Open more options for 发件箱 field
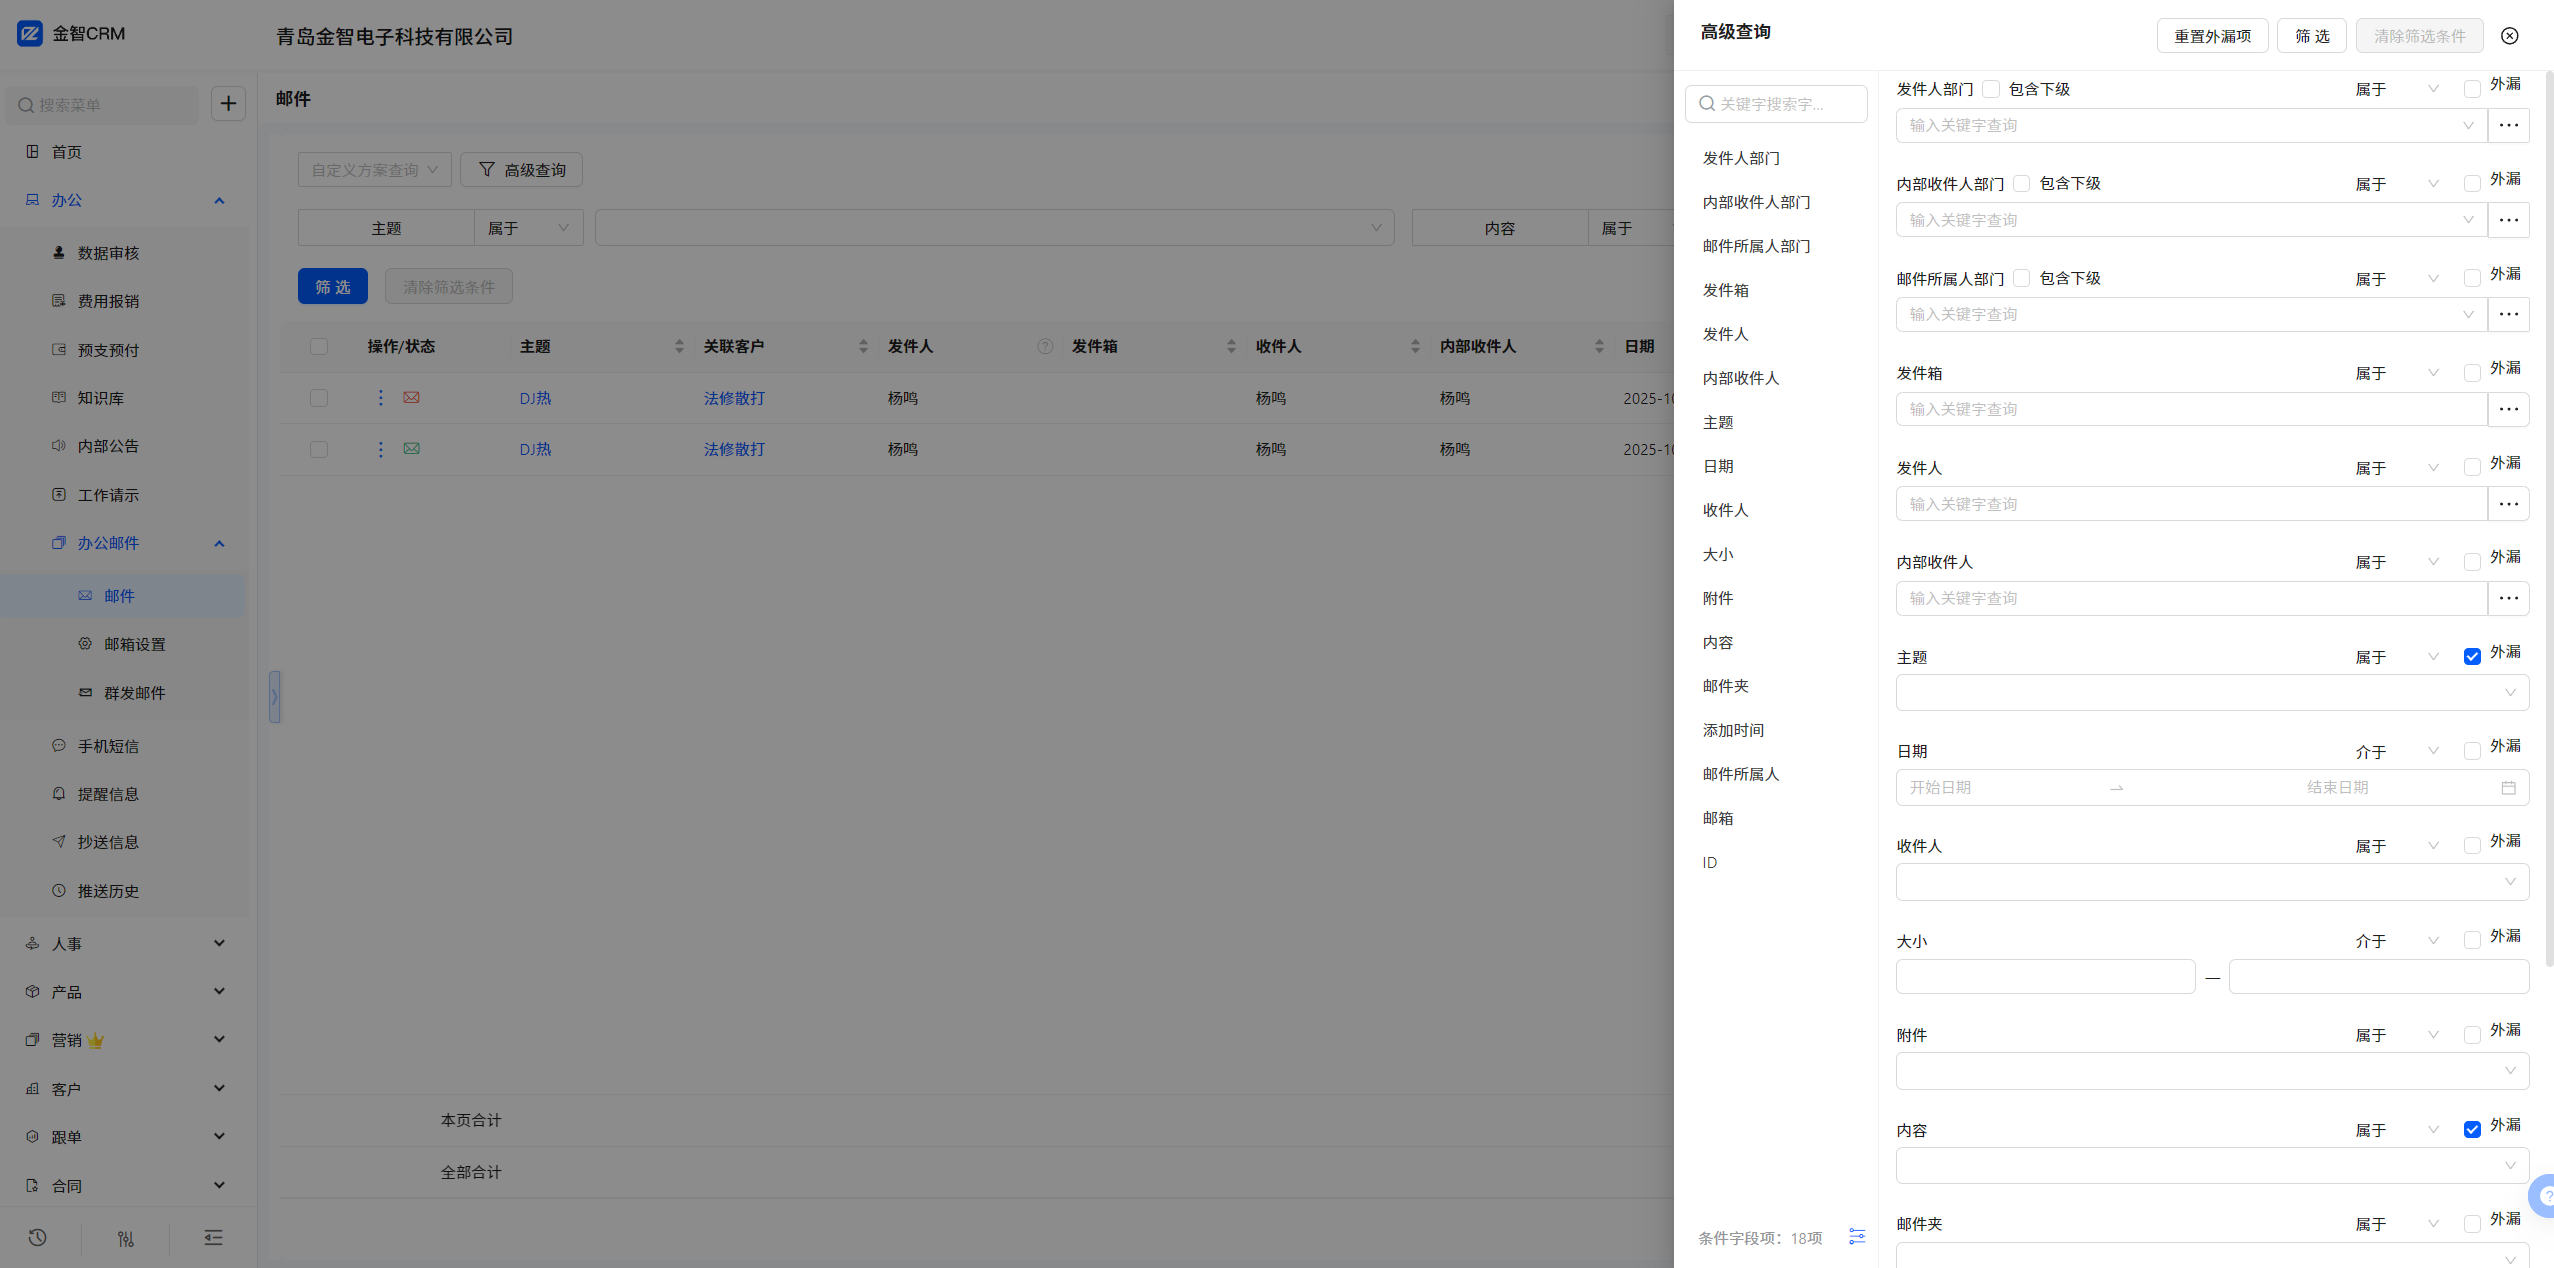Screen dimensions: 2554x1268 click(2508, 409)
